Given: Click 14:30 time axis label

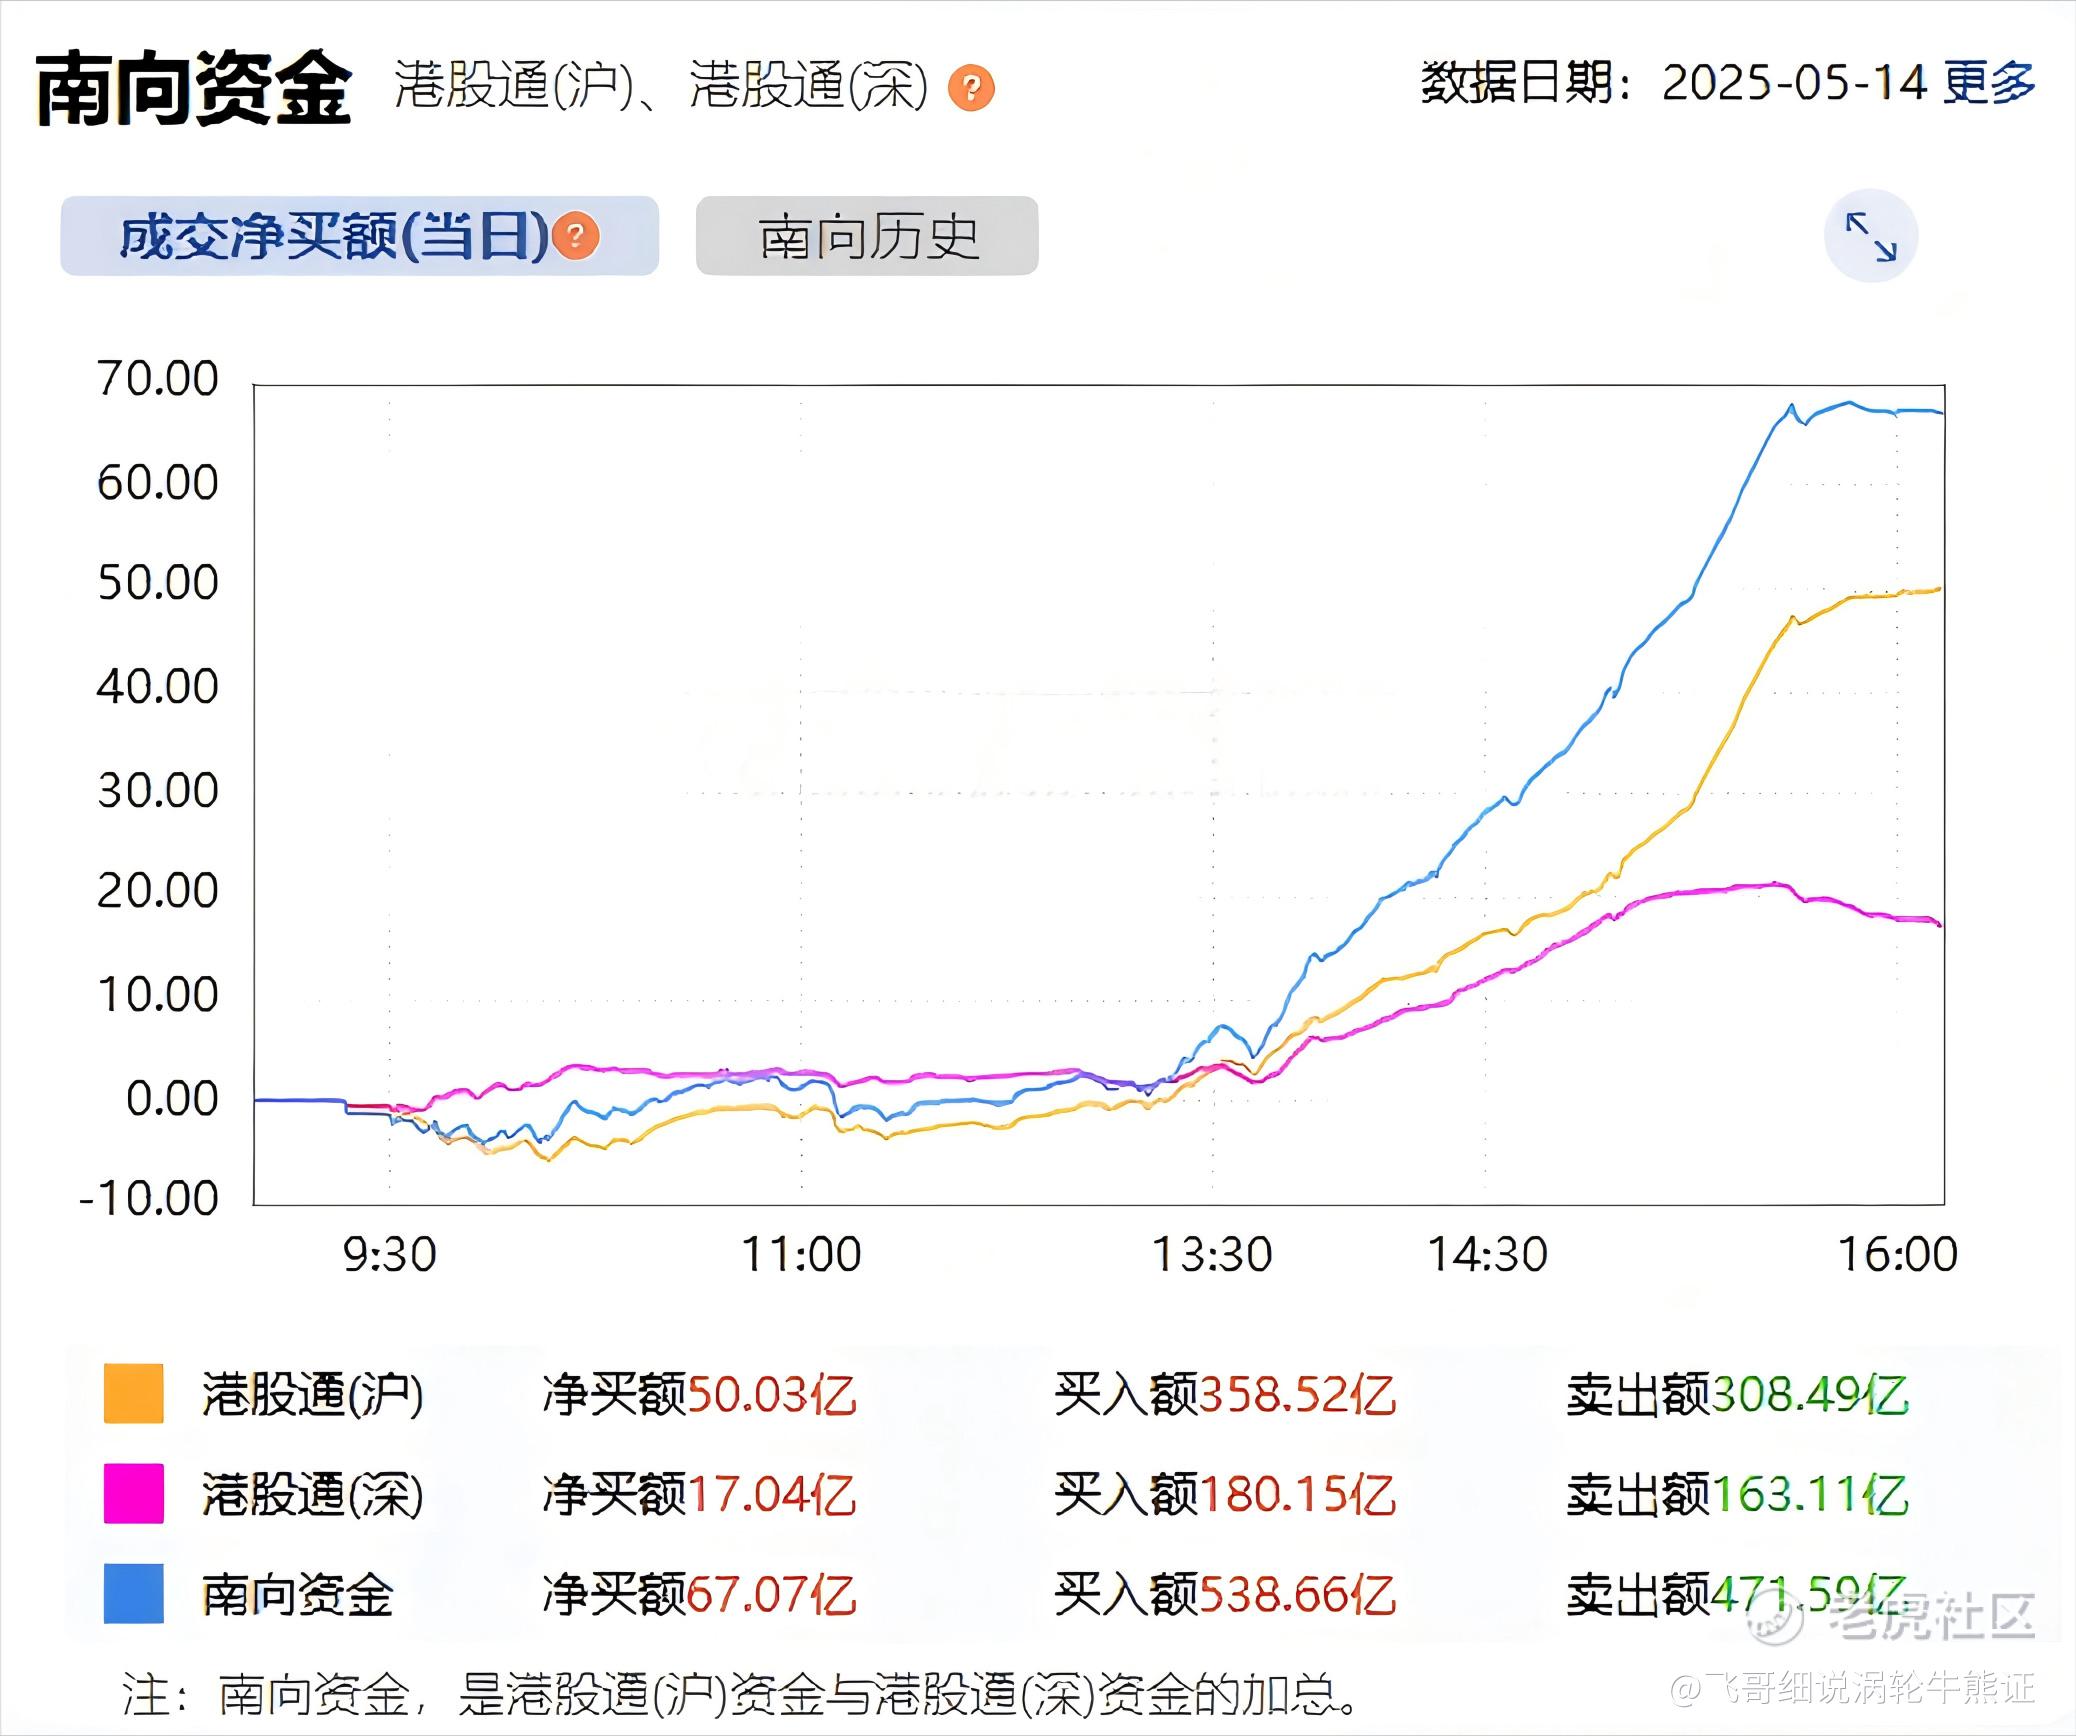Looking at the screenshot, I should [x=1488, y=1254].
